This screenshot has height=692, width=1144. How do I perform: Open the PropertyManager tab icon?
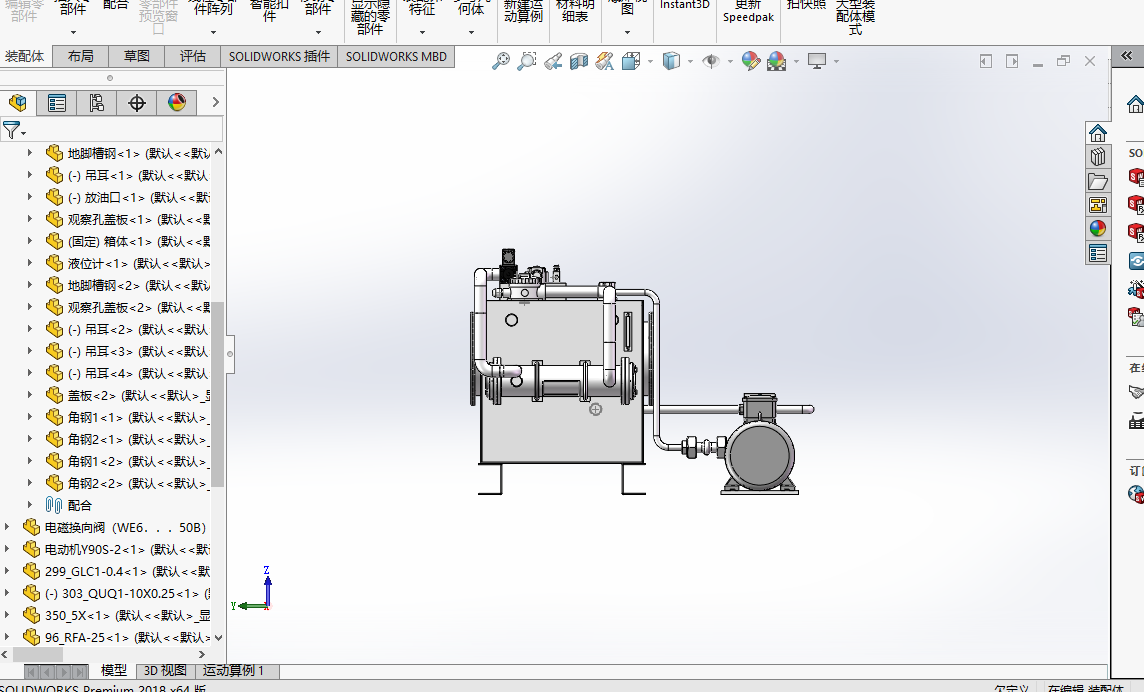(x=57, y=103)
